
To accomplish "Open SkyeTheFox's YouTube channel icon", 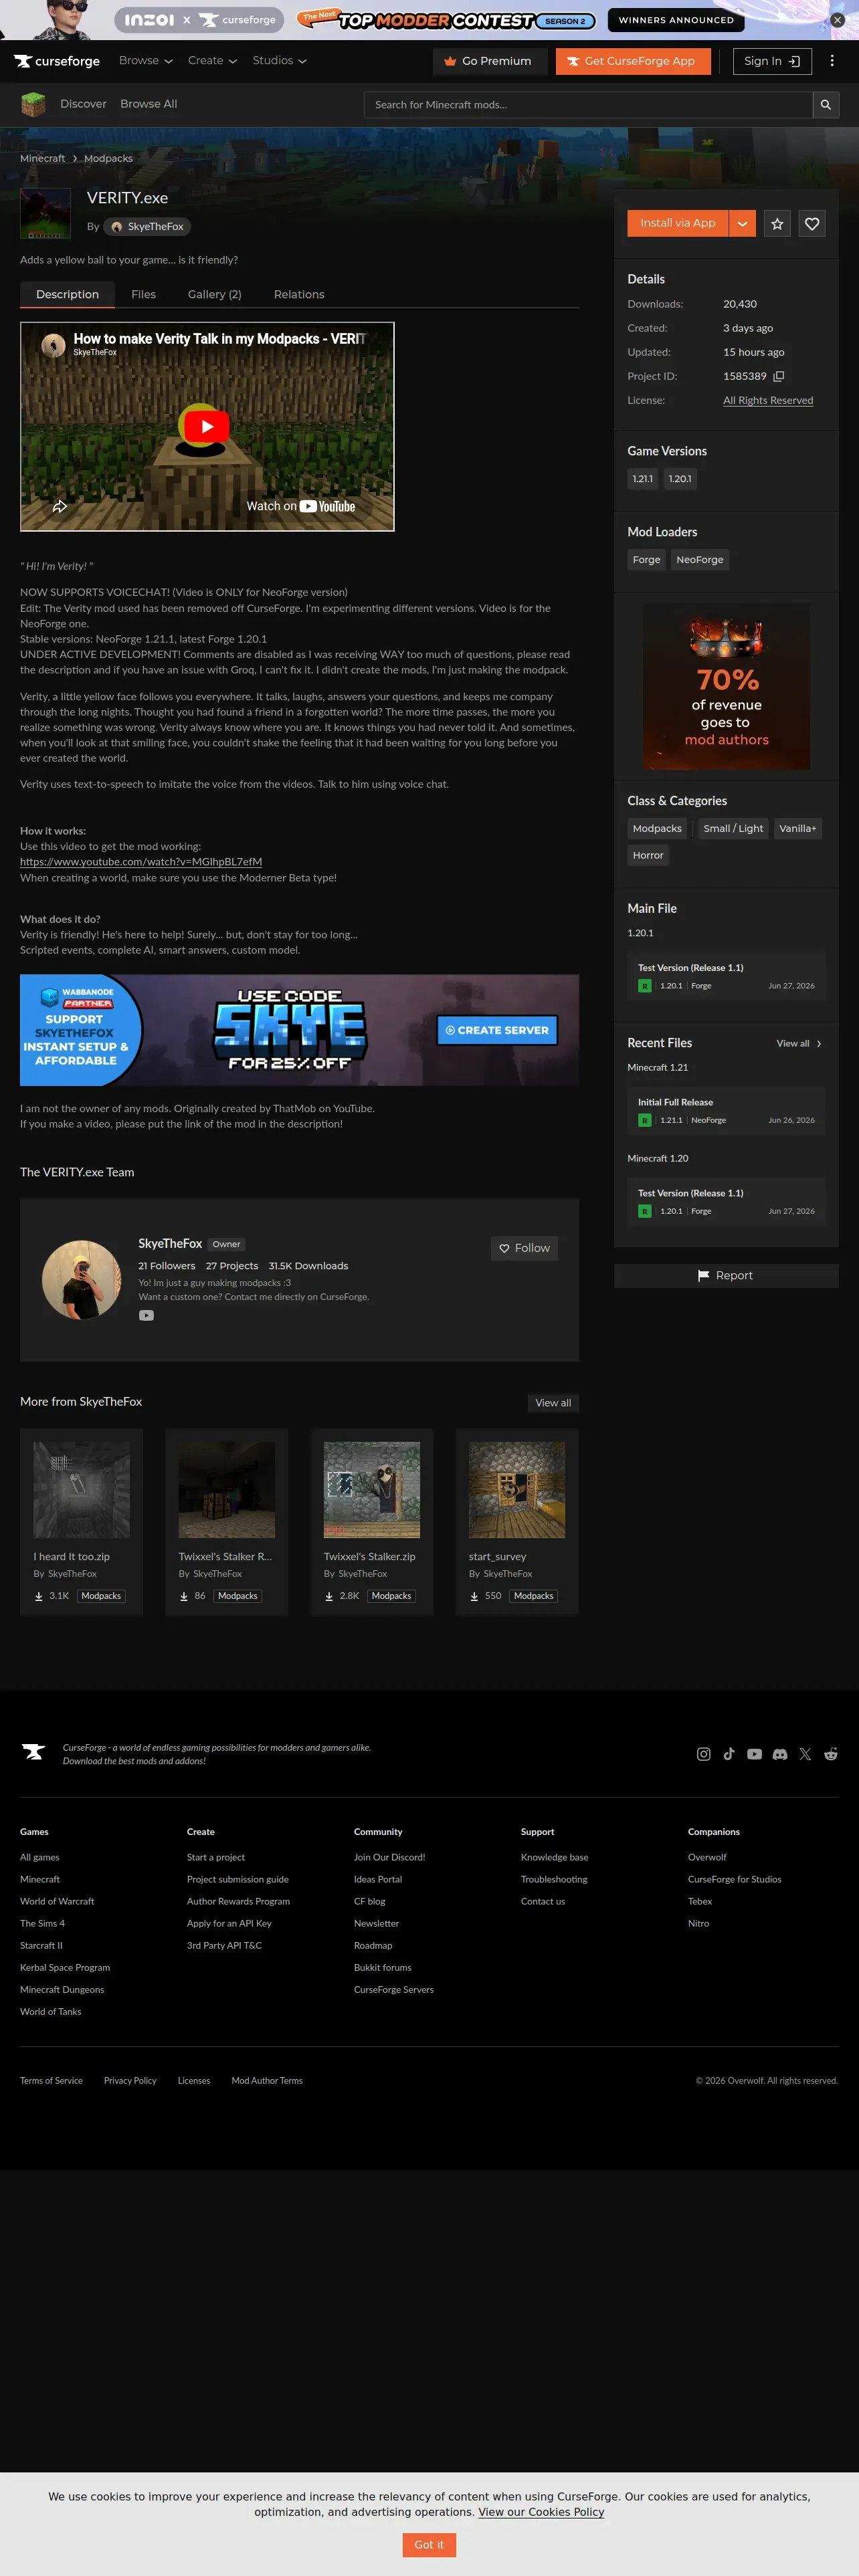I will (146, 1316).
